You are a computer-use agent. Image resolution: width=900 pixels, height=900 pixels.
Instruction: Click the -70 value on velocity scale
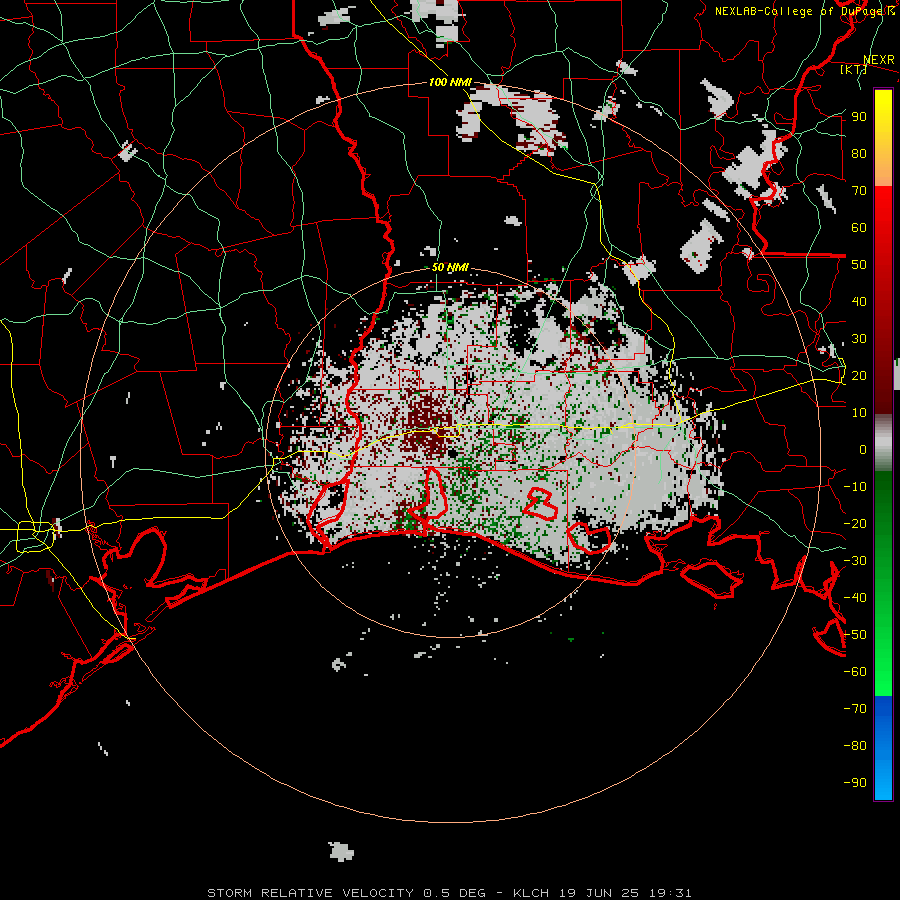(855, 709)
